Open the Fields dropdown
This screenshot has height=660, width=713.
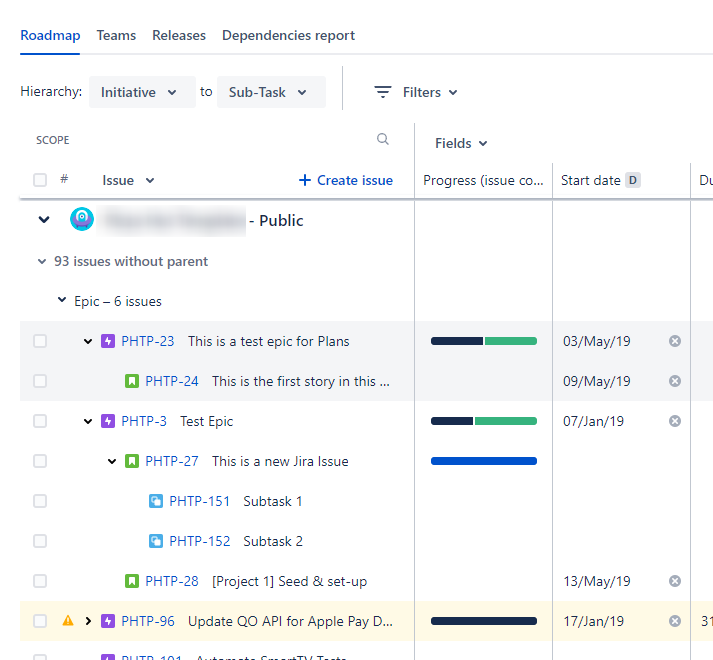coord(461,143)
